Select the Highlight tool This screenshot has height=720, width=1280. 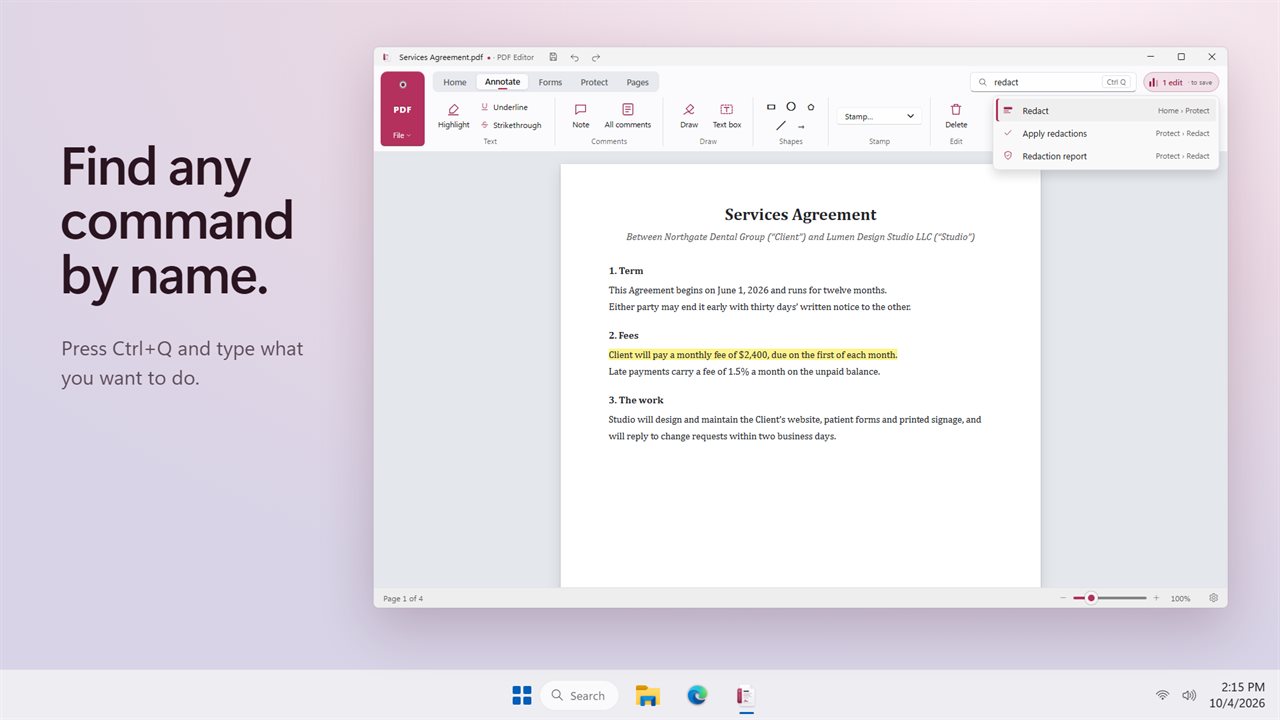453,116
